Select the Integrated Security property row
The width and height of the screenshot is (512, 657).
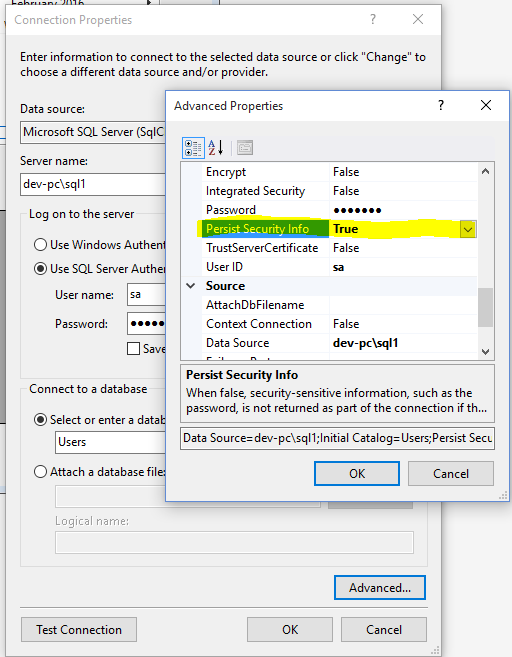(339, 191)
